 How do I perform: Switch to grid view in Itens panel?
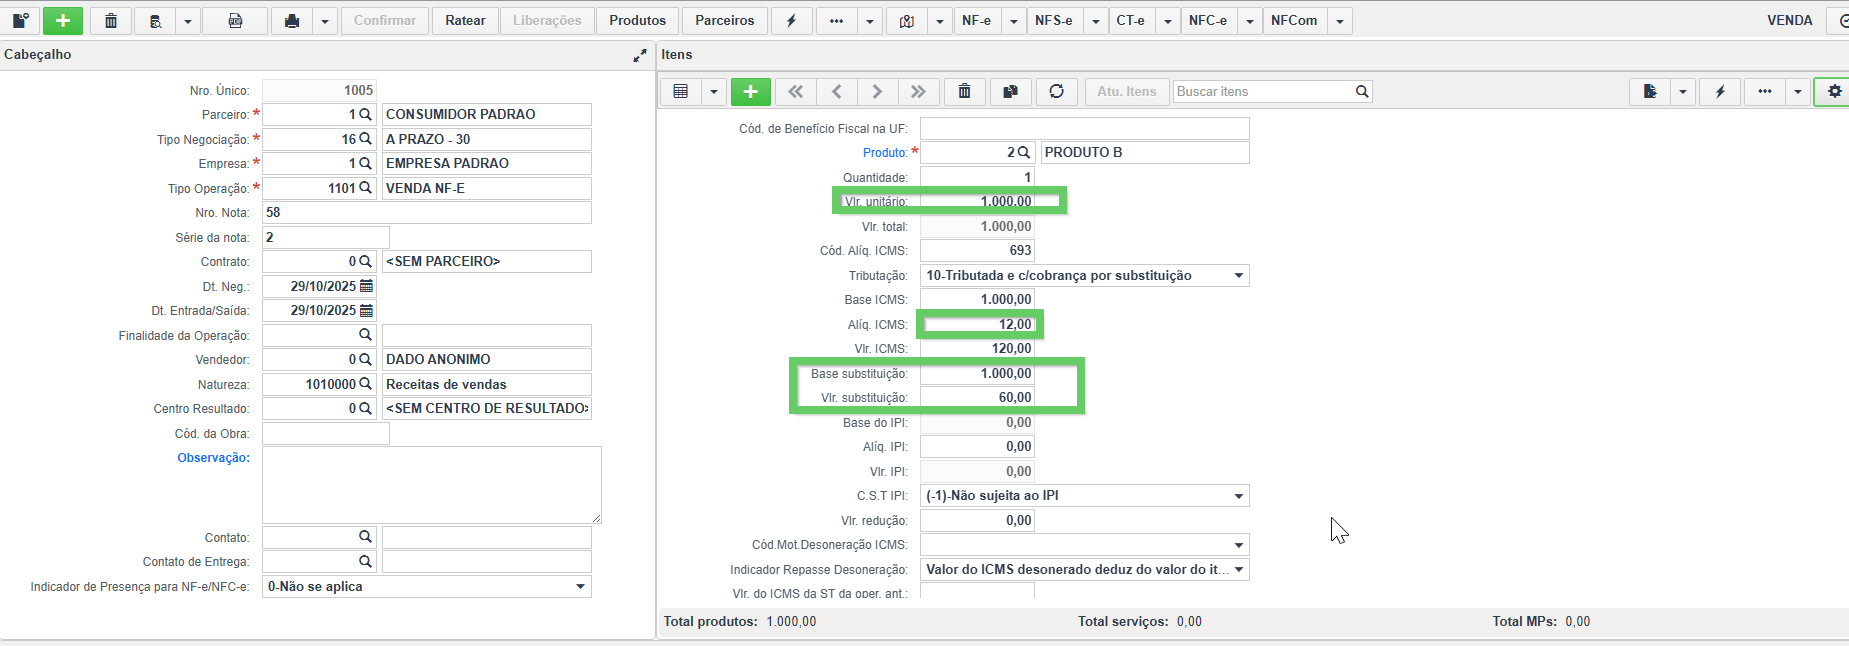pyautogui.click(x=681, y=91)
